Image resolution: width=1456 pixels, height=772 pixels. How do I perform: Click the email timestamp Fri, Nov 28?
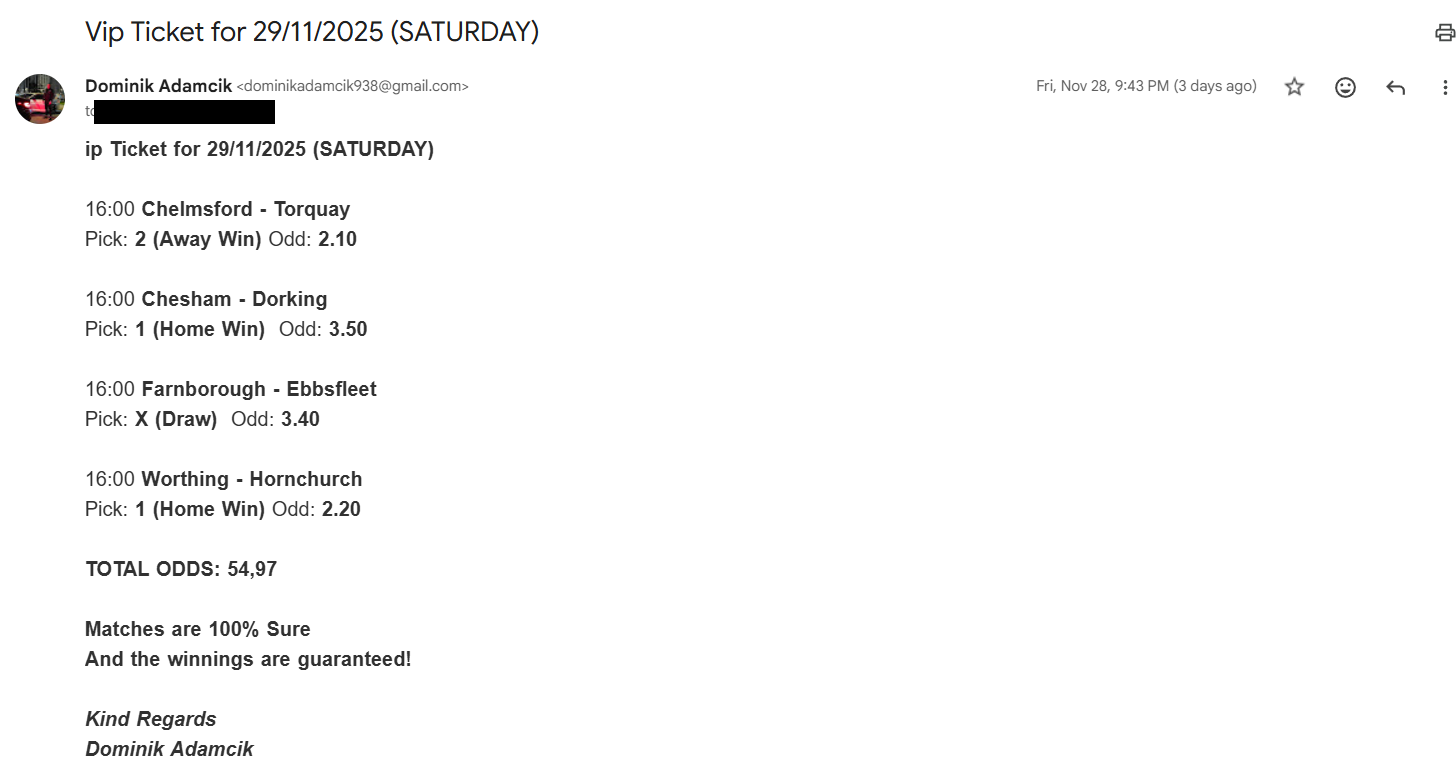coord(1146,86)
